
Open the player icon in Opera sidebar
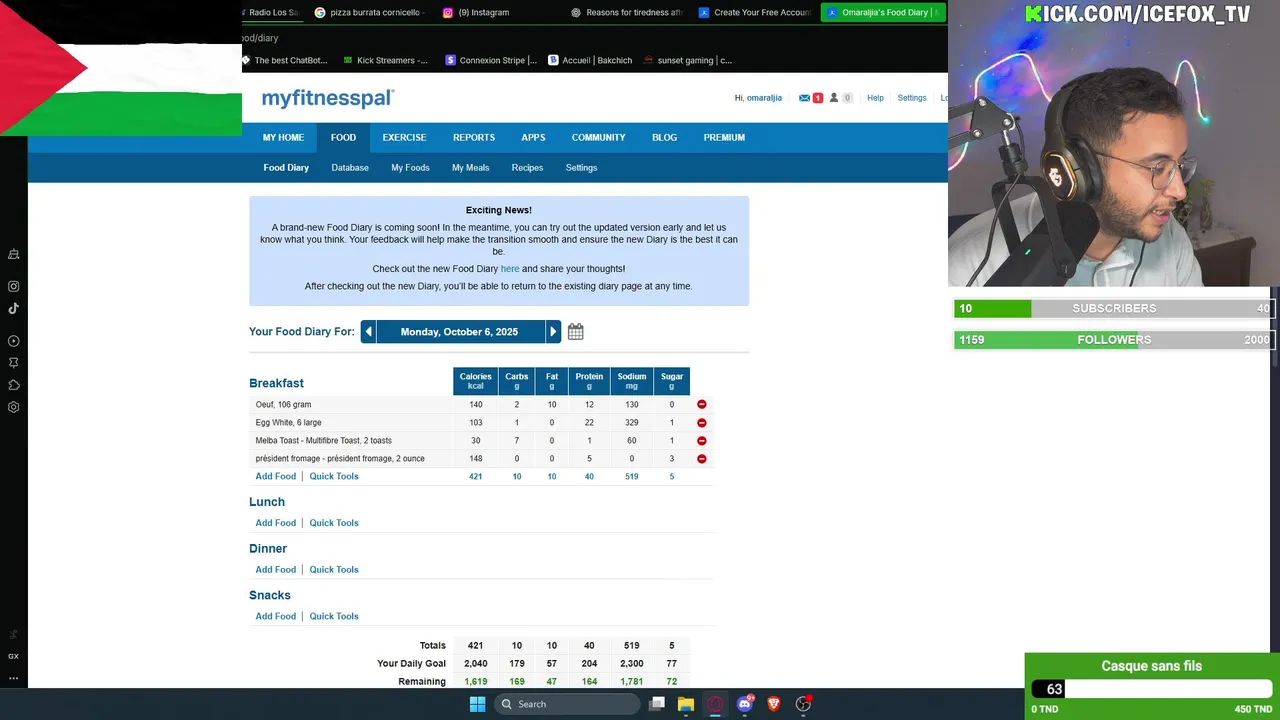[14, 341]
